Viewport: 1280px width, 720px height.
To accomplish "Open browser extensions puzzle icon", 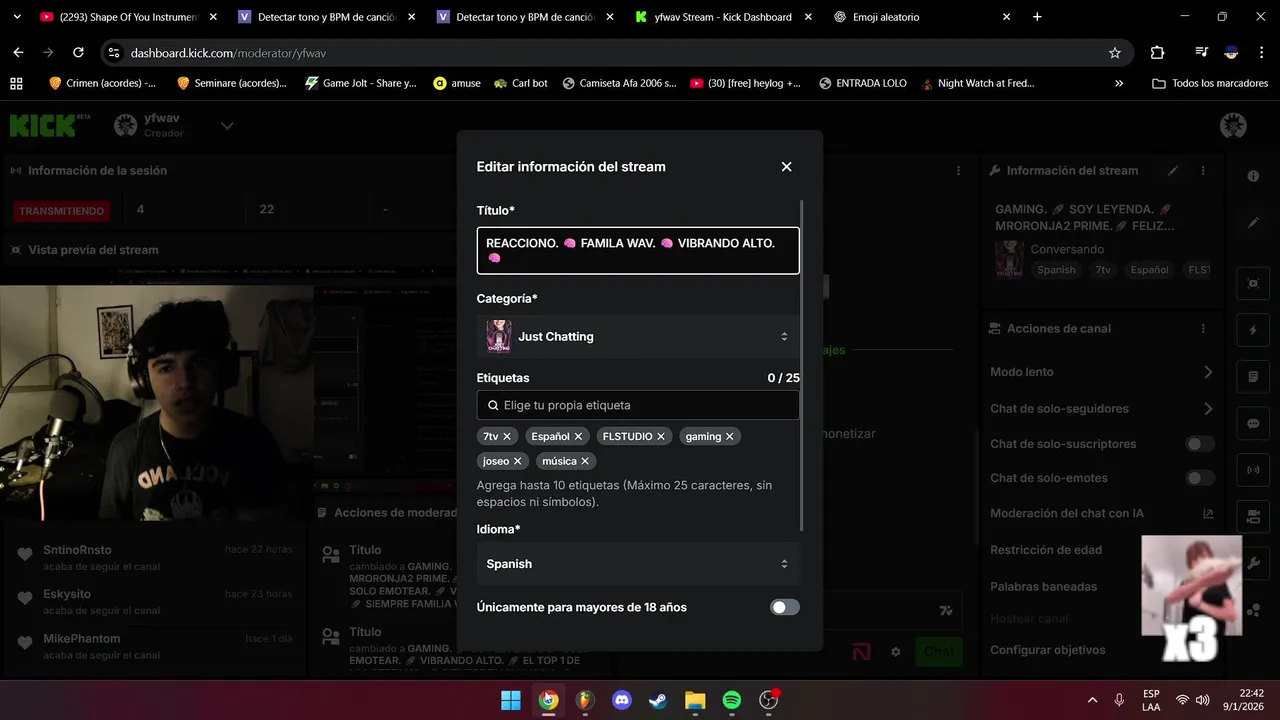I will tap(1158, 53).
